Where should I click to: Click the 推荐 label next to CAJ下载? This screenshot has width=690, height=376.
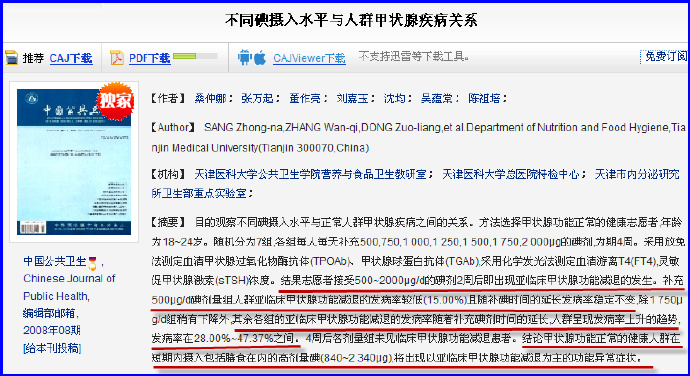point(33,58)
